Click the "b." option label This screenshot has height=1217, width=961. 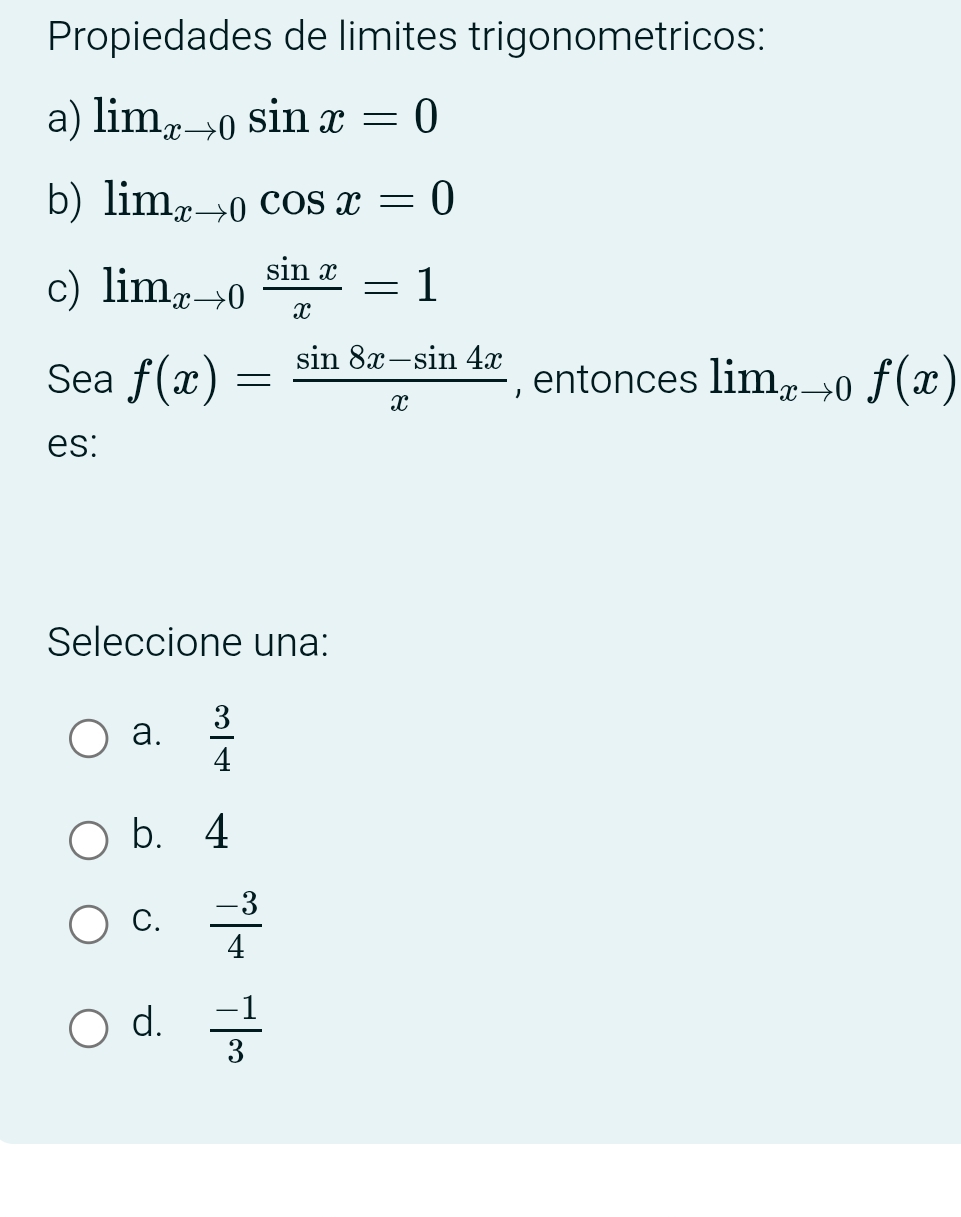coord(146,835)
